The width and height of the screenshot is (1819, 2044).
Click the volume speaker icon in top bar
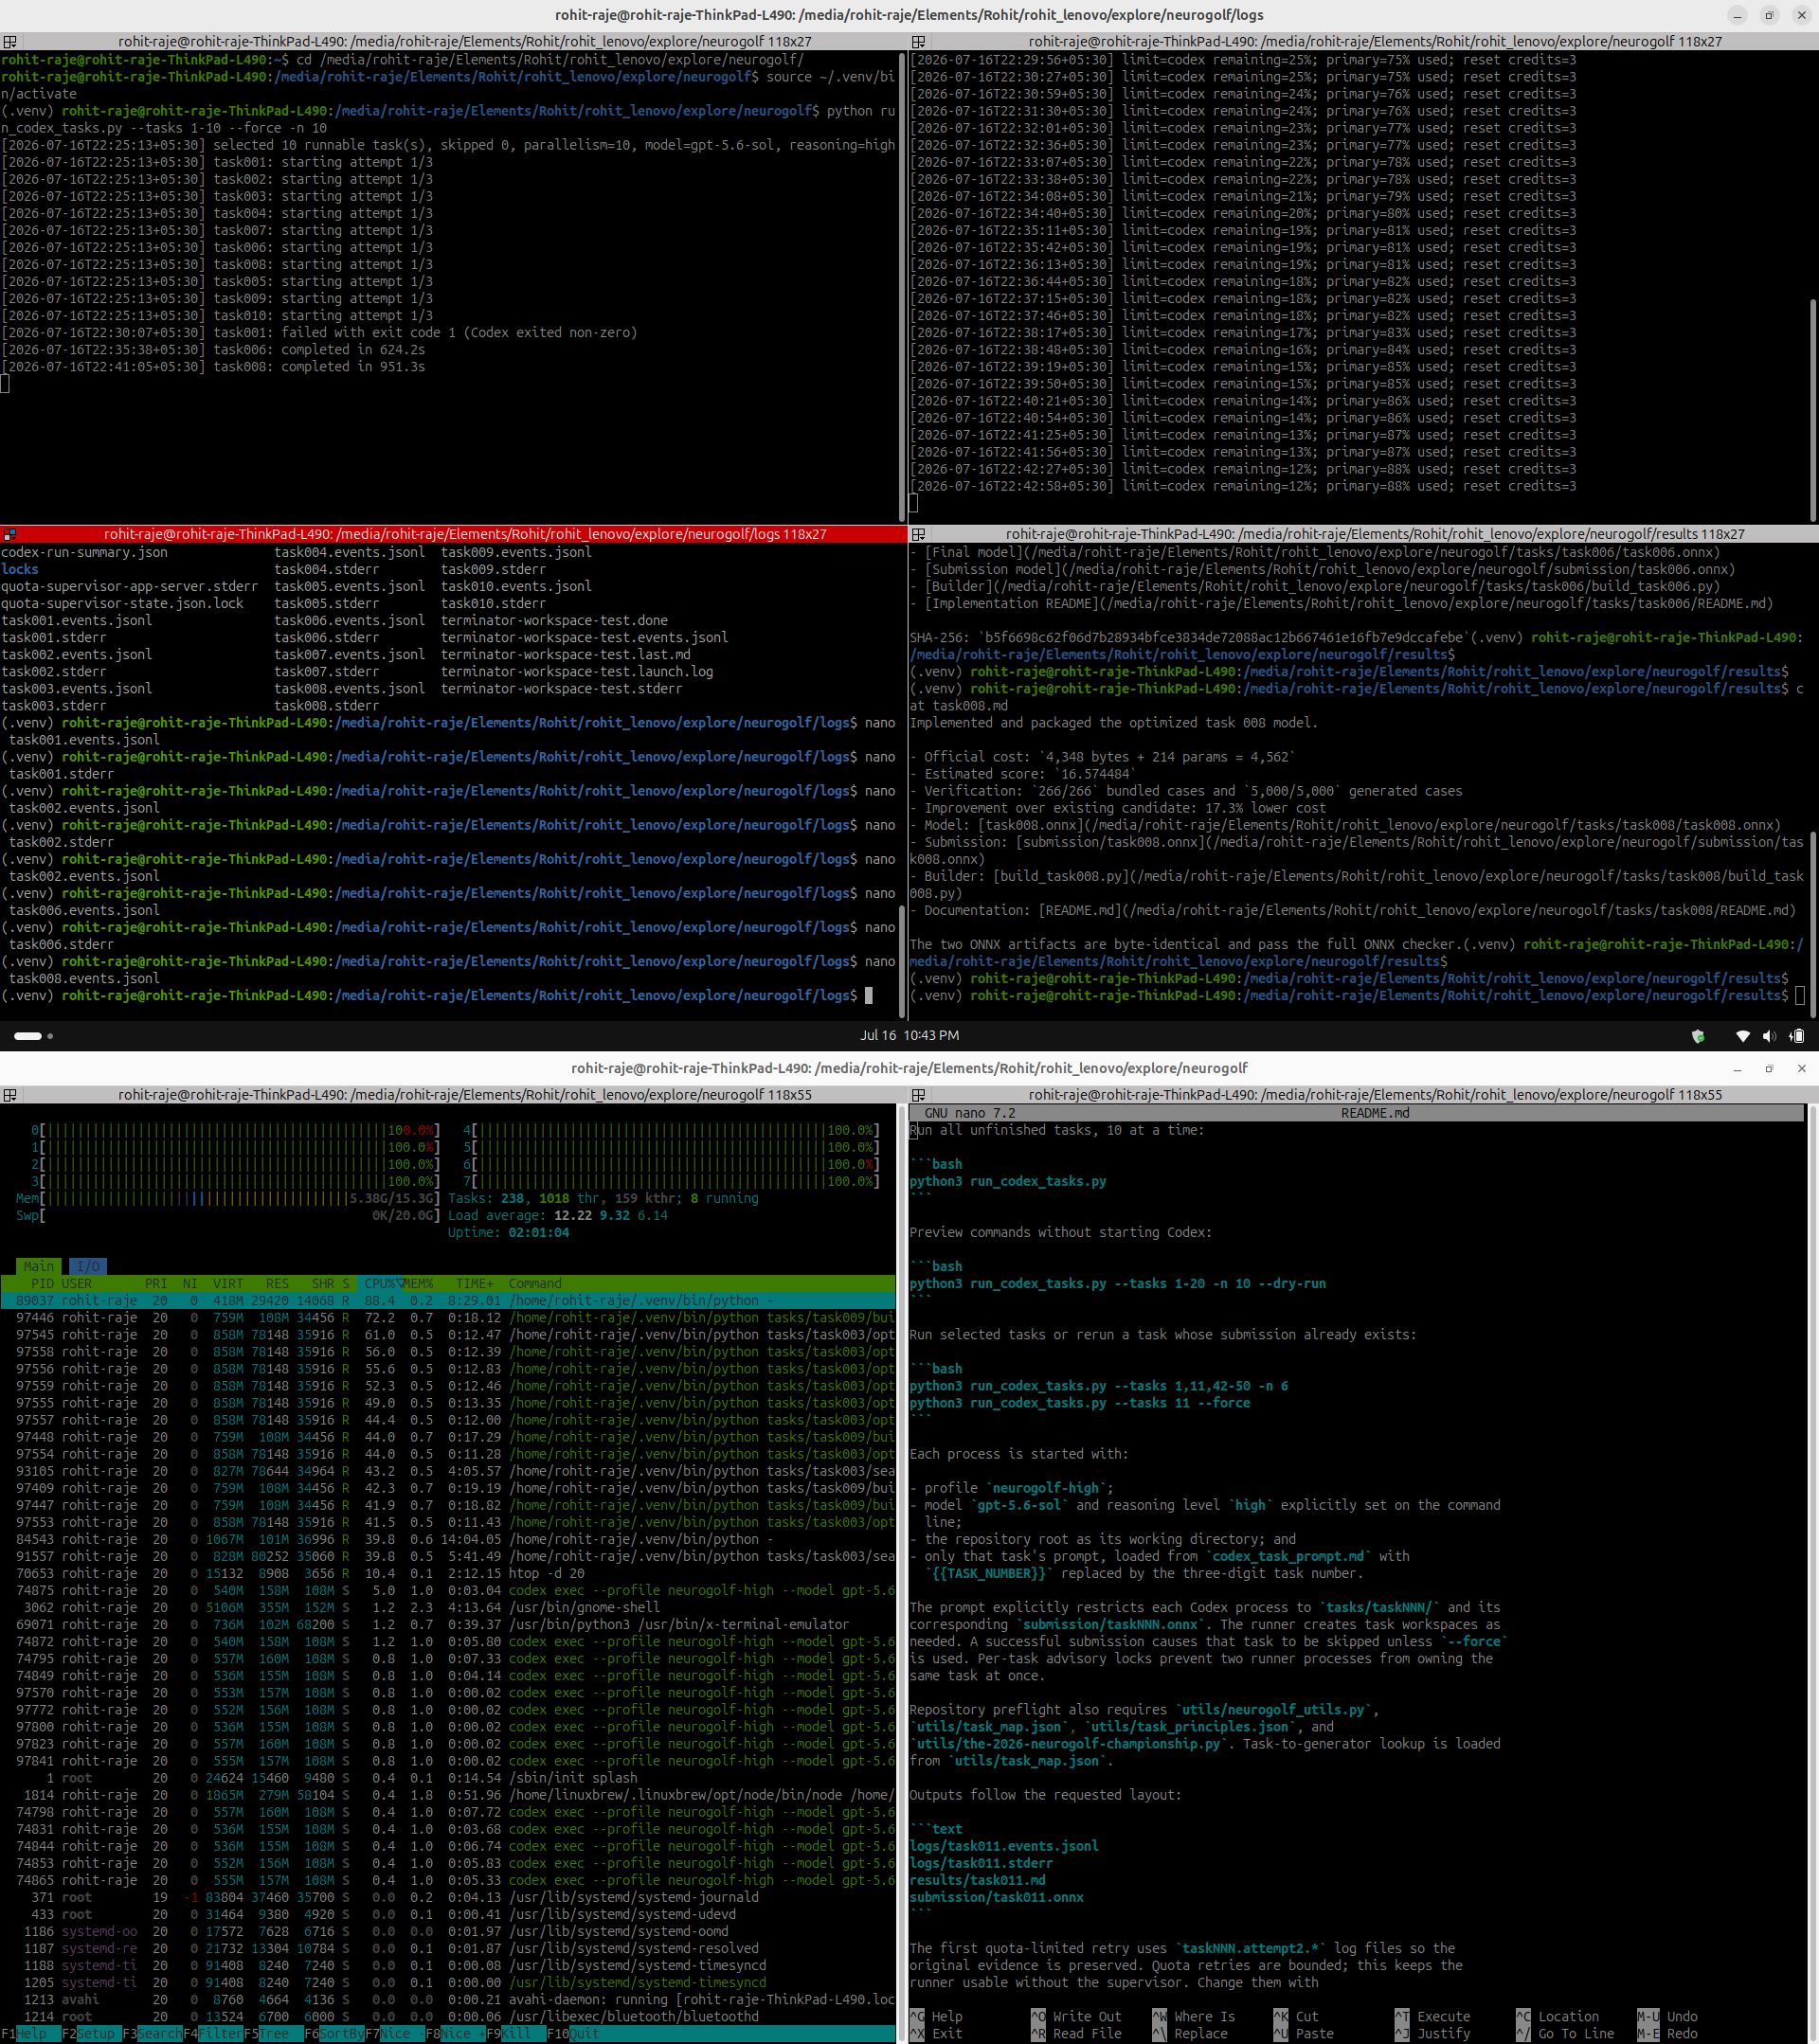click(x=1769, y=1036)
